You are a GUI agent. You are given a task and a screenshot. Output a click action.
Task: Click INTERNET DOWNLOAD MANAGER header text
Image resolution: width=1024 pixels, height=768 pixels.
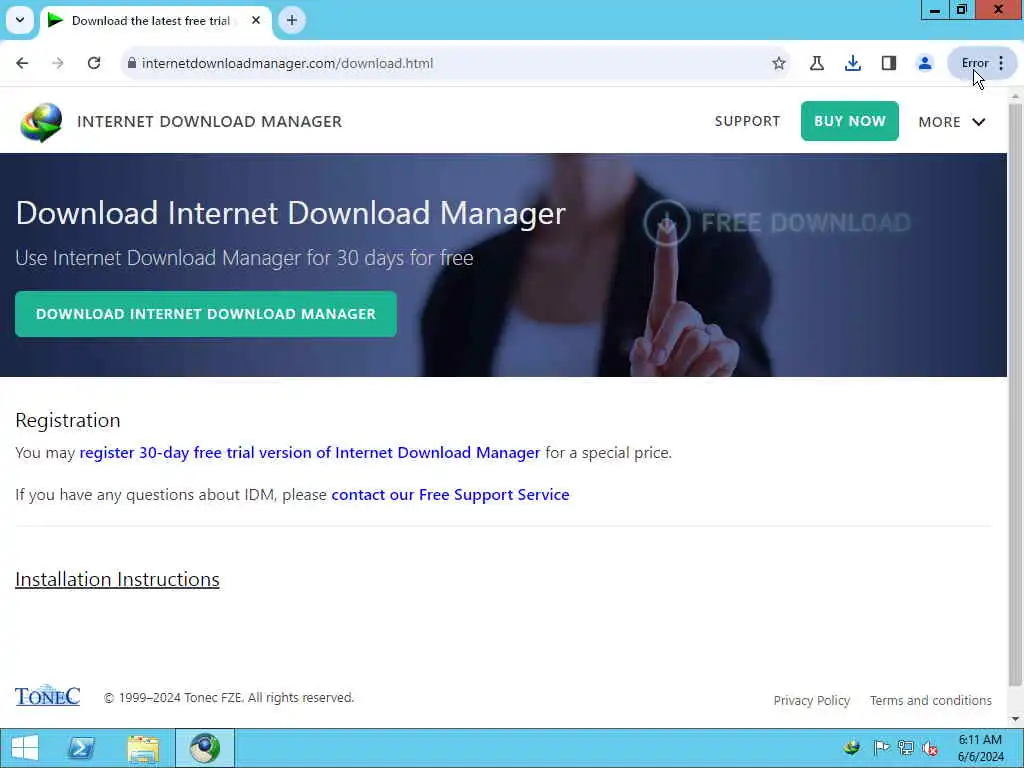click(x=209, y=121)
